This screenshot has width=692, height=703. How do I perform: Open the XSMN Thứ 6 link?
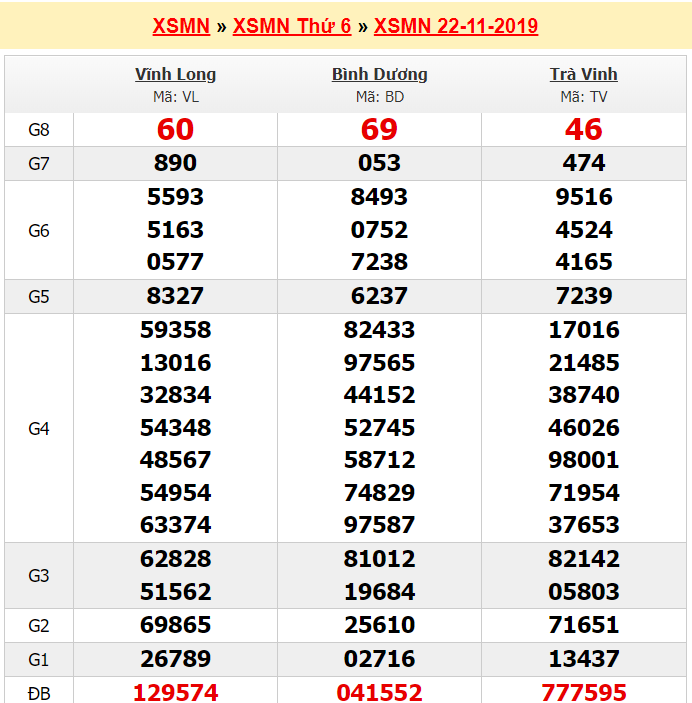[292, 26]
